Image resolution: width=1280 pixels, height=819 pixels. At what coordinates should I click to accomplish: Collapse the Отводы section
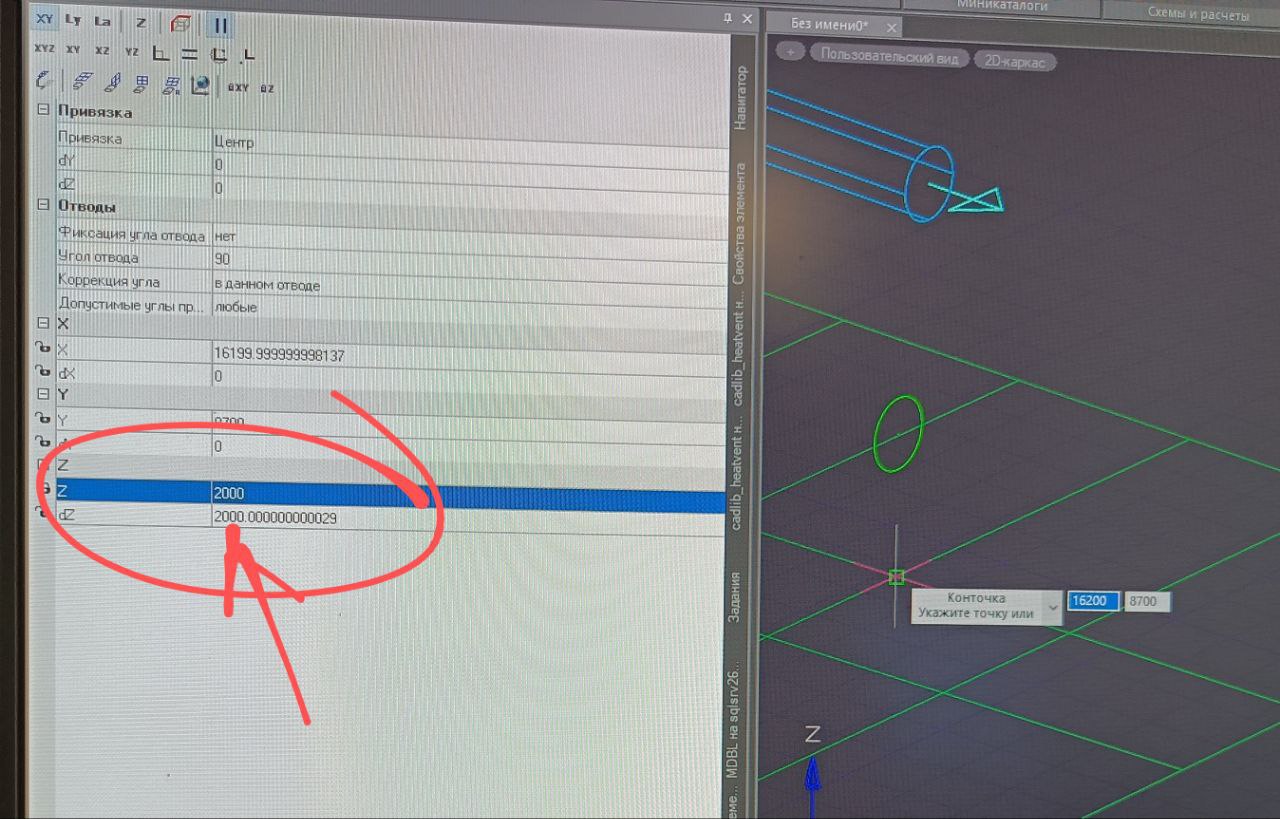(43, 205)
